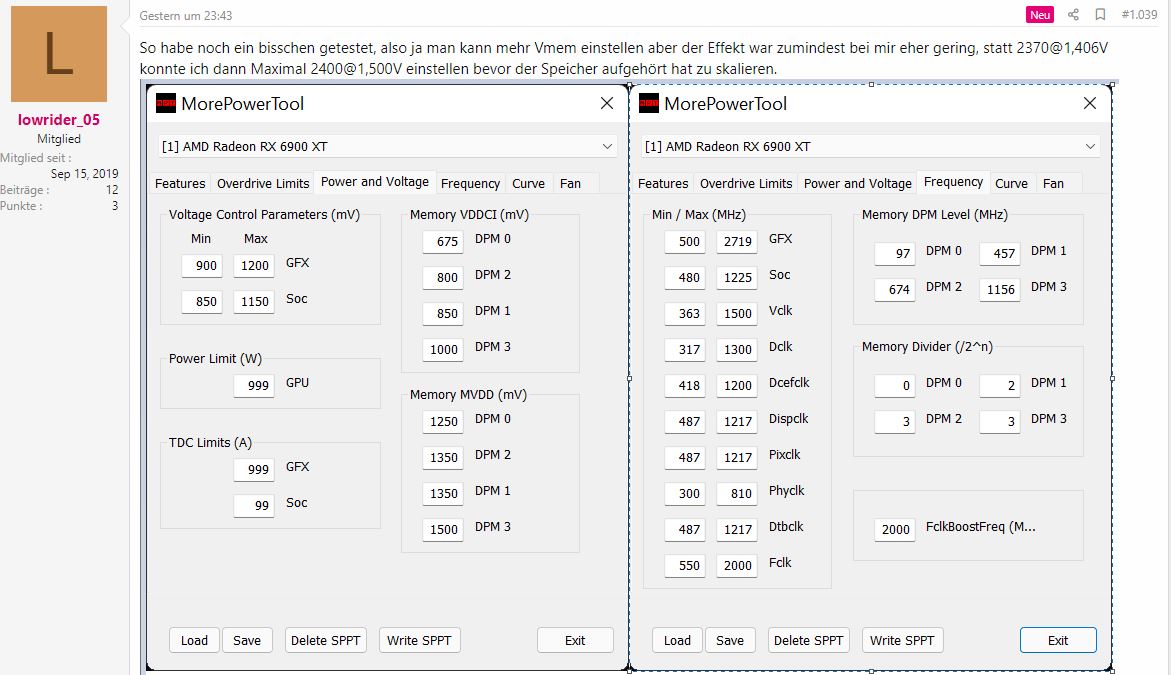The image size is (1171, 675).
Task: Switch to Features tab in right window
Action: [x=663, y=183]
